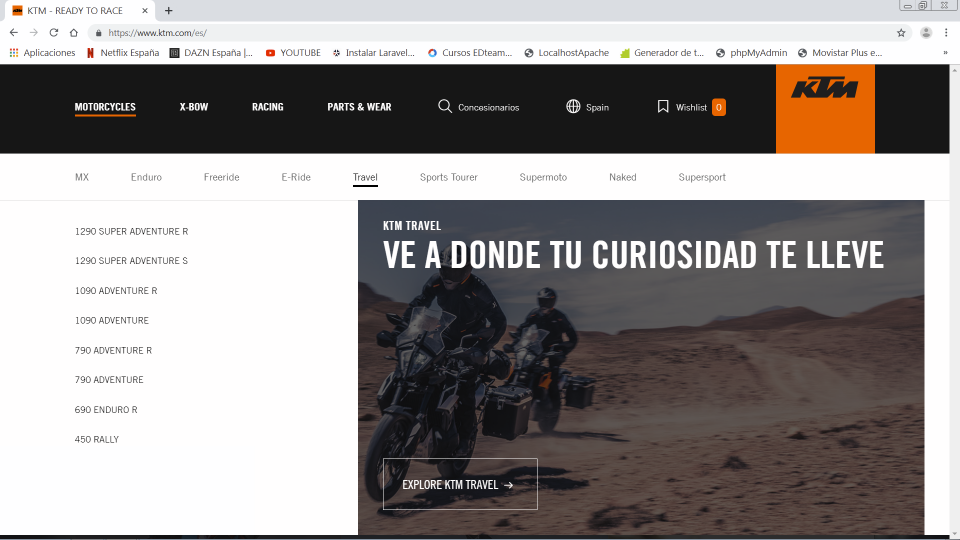Open the DAZN España bookmark

click(211, 53)
